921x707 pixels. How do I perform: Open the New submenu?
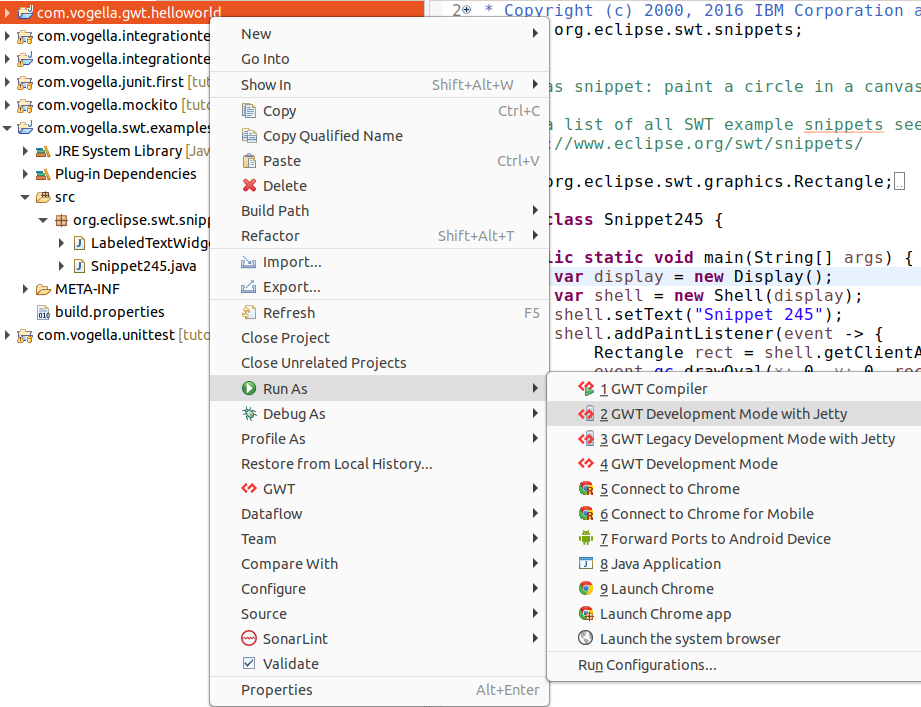(x=379, y=34)
